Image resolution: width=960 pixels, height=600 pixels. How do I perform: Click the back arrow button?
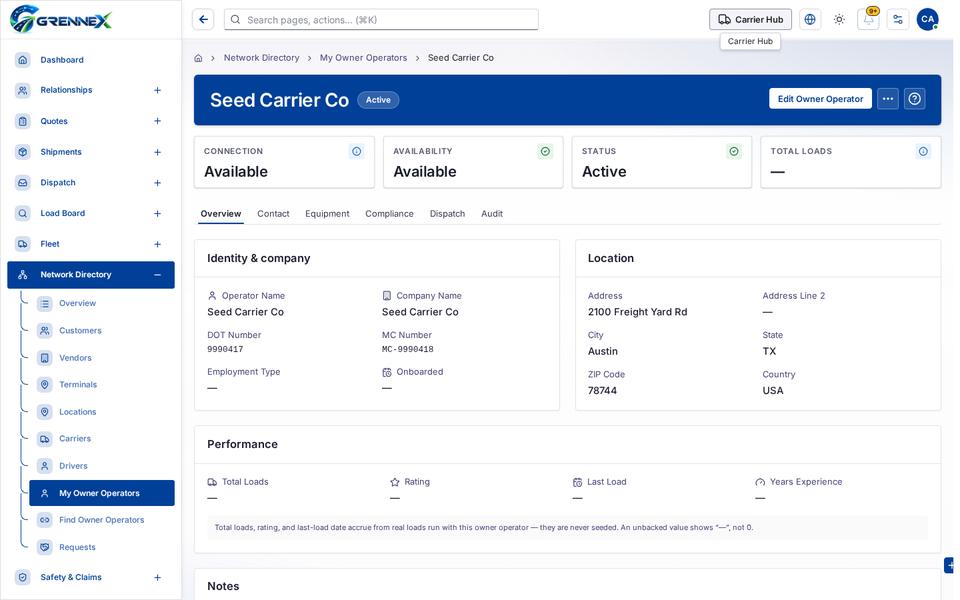(203, 20)
